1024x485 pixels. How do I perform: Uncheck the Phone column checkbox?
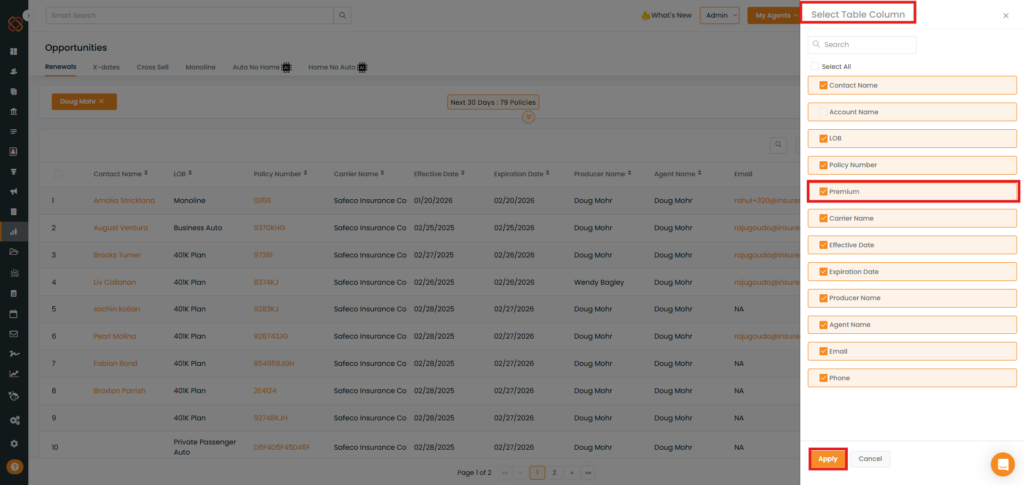click(823, 378)
